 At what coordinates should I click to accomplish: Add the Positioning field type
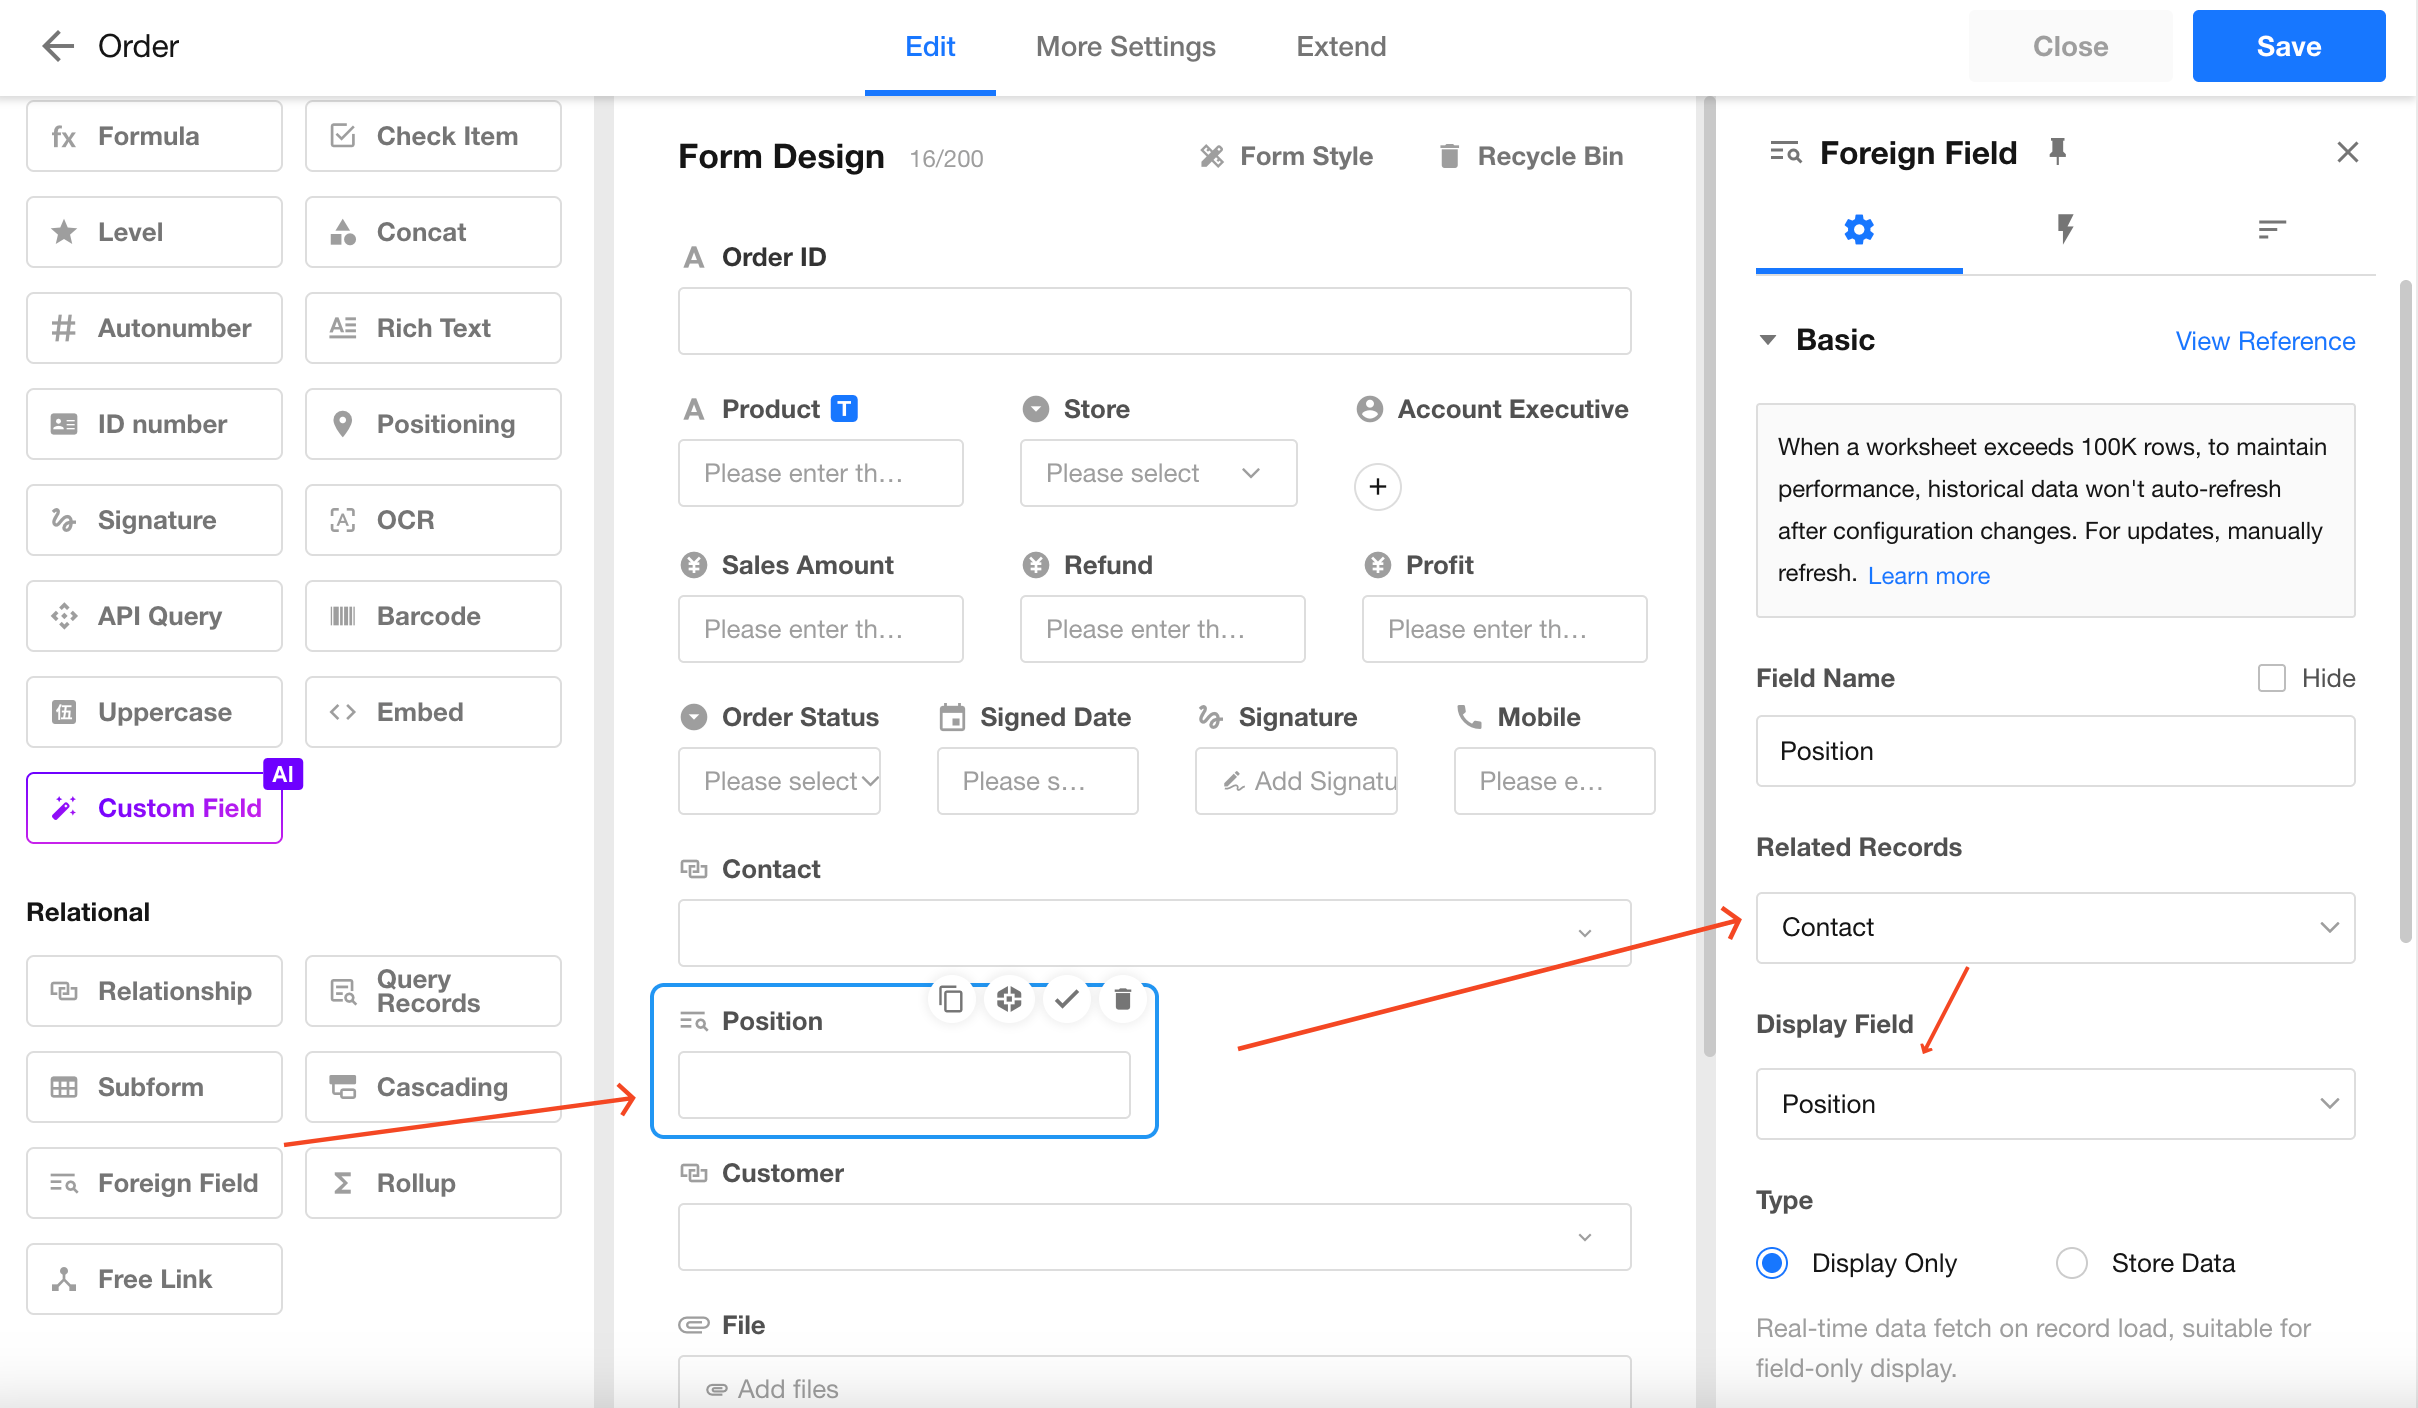coord(433,424)
